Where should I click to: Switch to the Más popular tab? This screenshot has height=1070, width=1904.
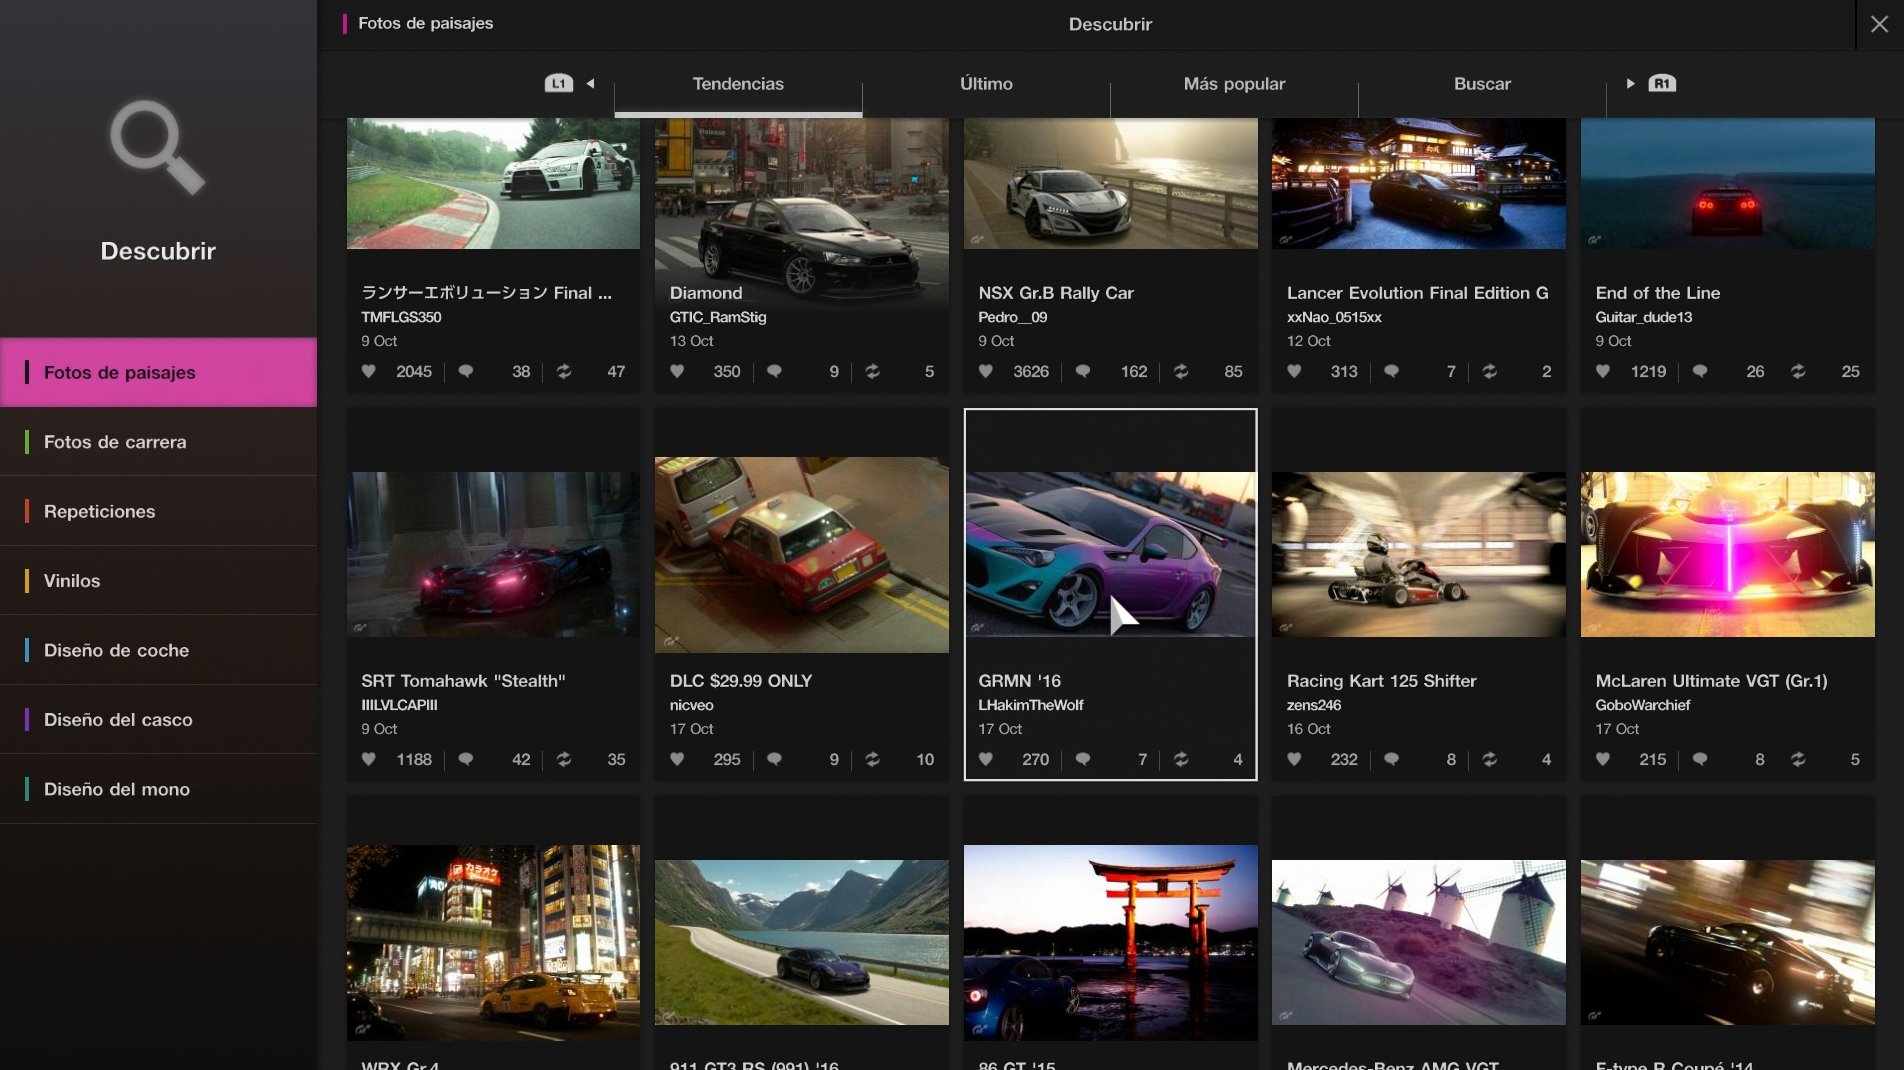click(1234, 84)
